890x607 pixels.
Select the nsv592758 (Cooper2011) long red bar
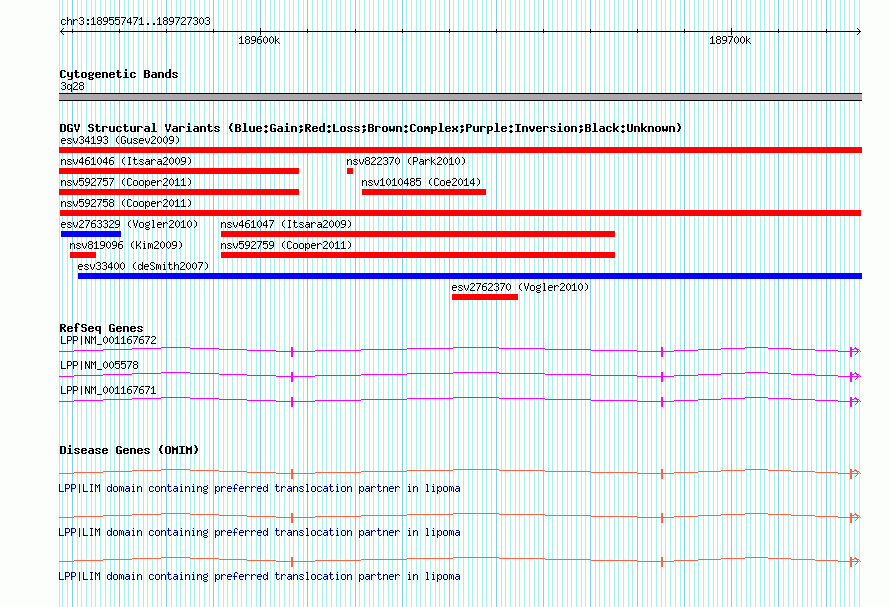tap(460, 213)
